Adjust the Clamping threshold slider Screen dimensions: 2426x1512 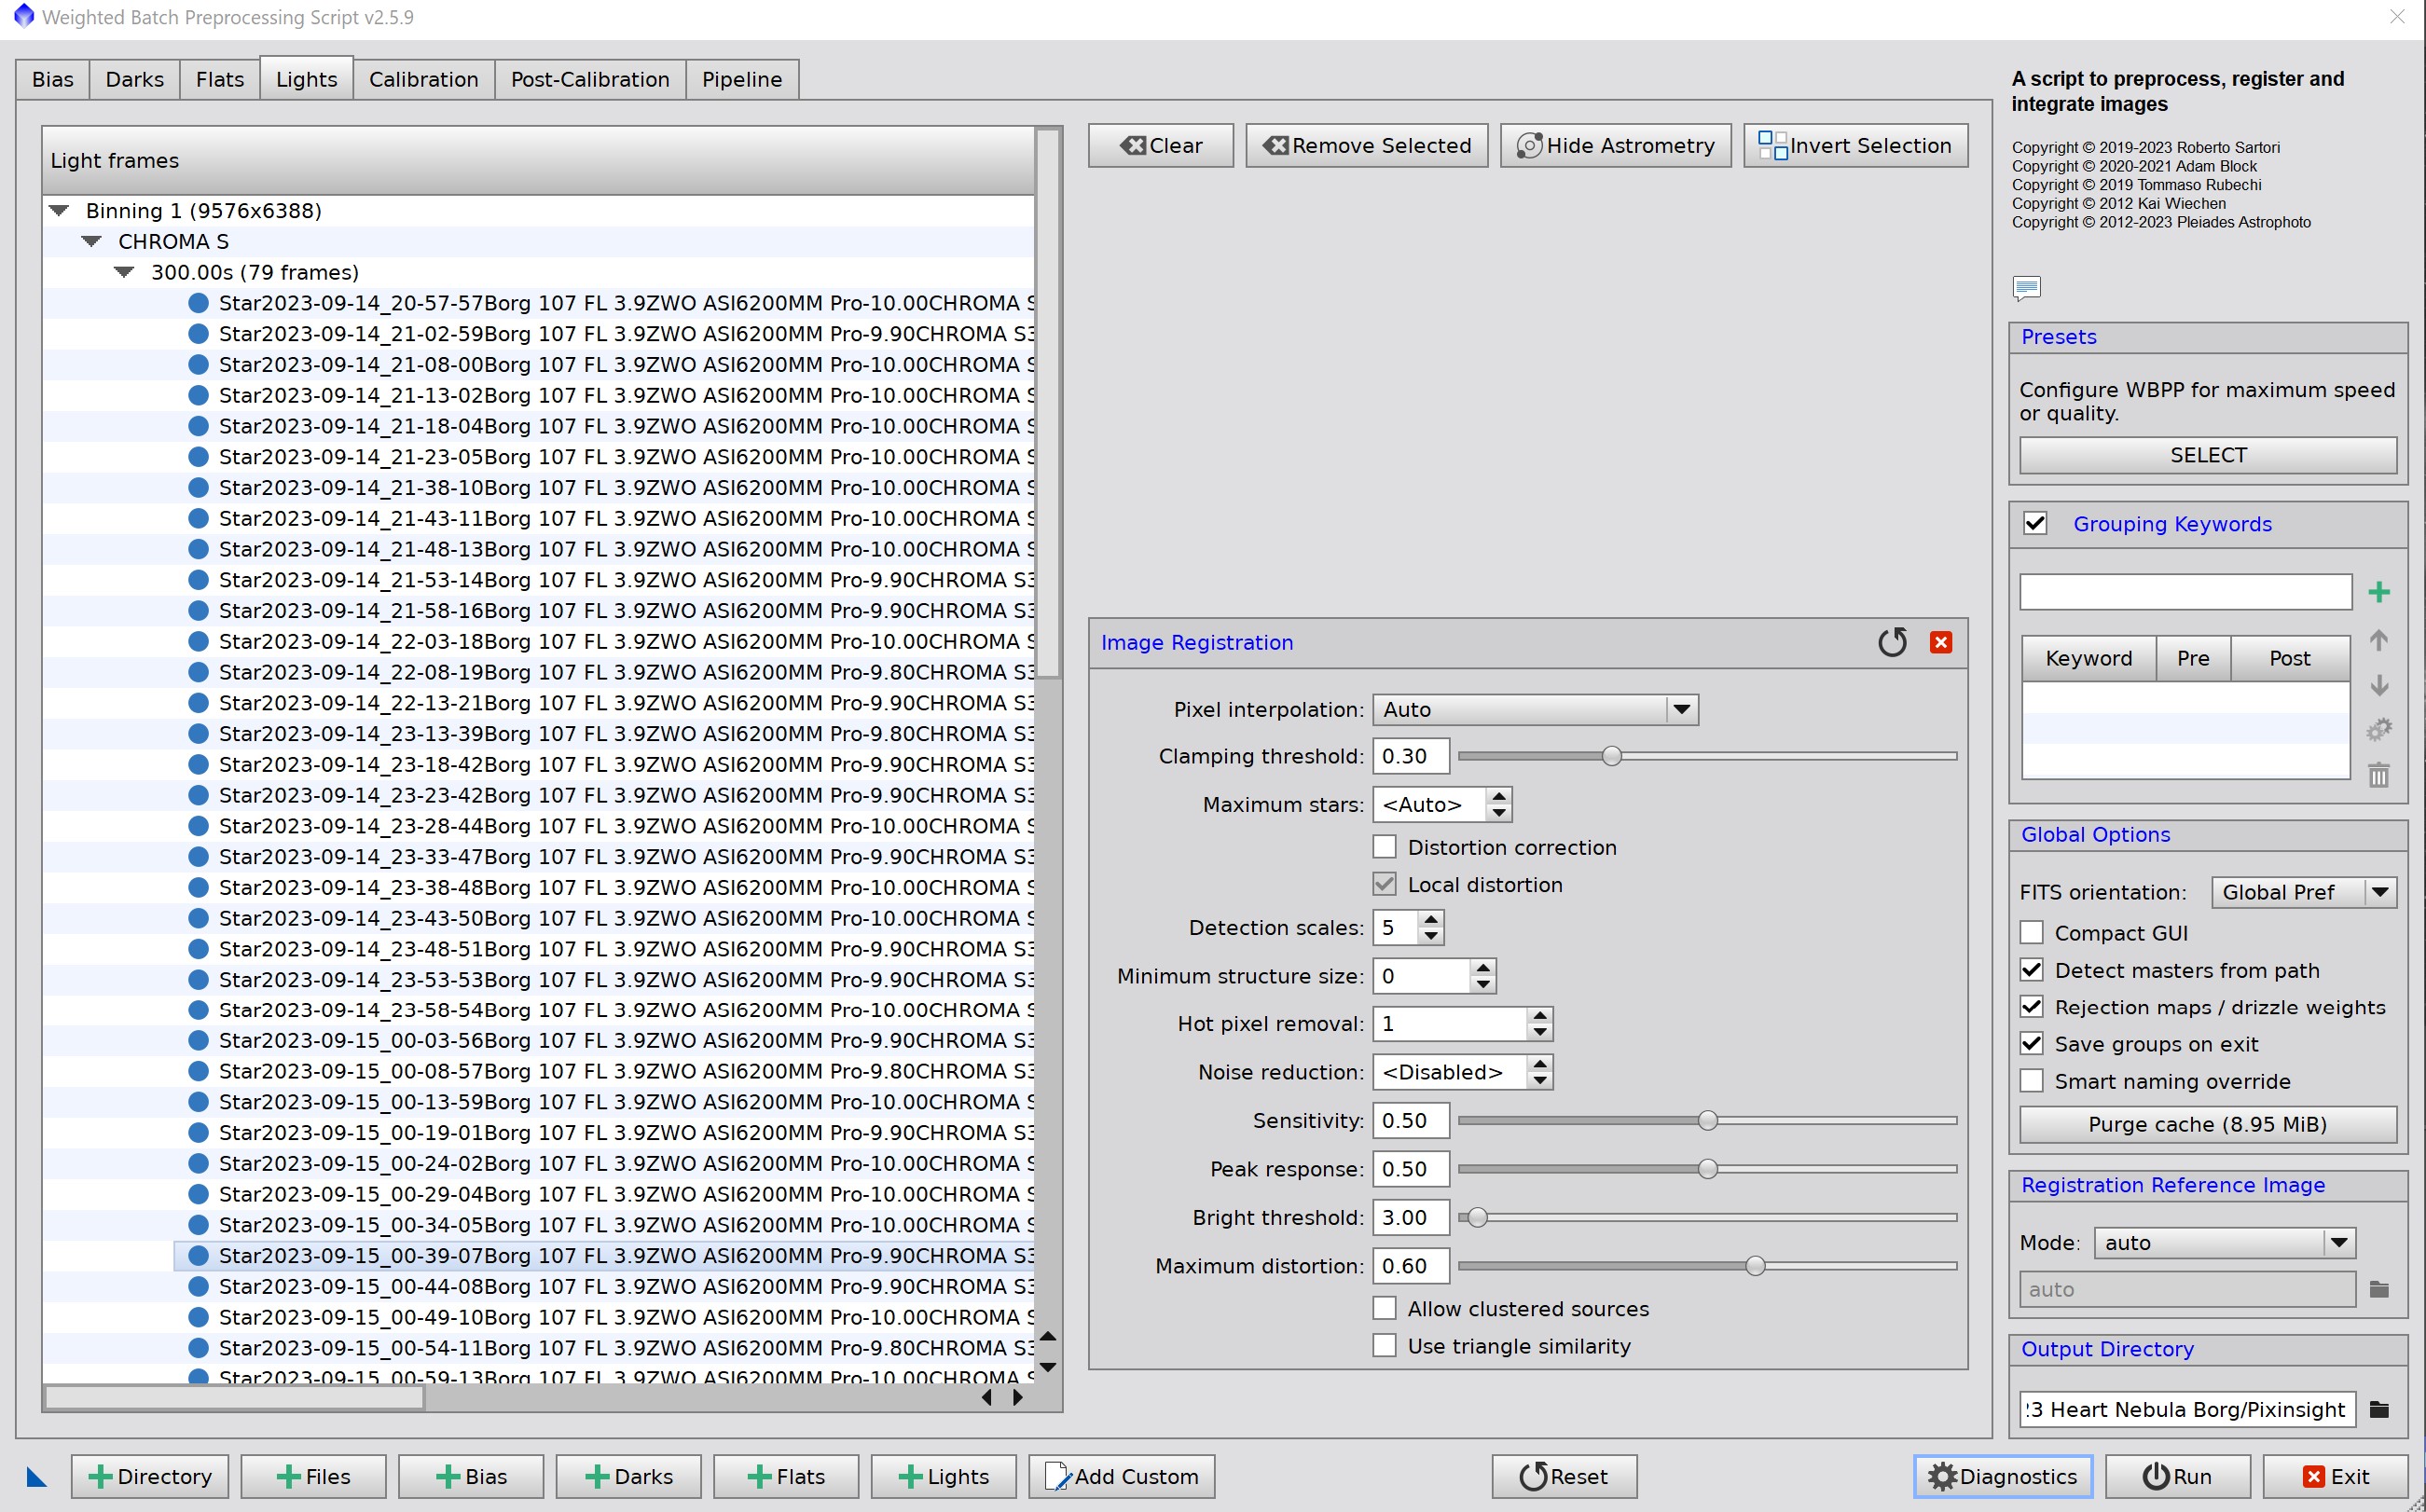tap(1611, 756)
